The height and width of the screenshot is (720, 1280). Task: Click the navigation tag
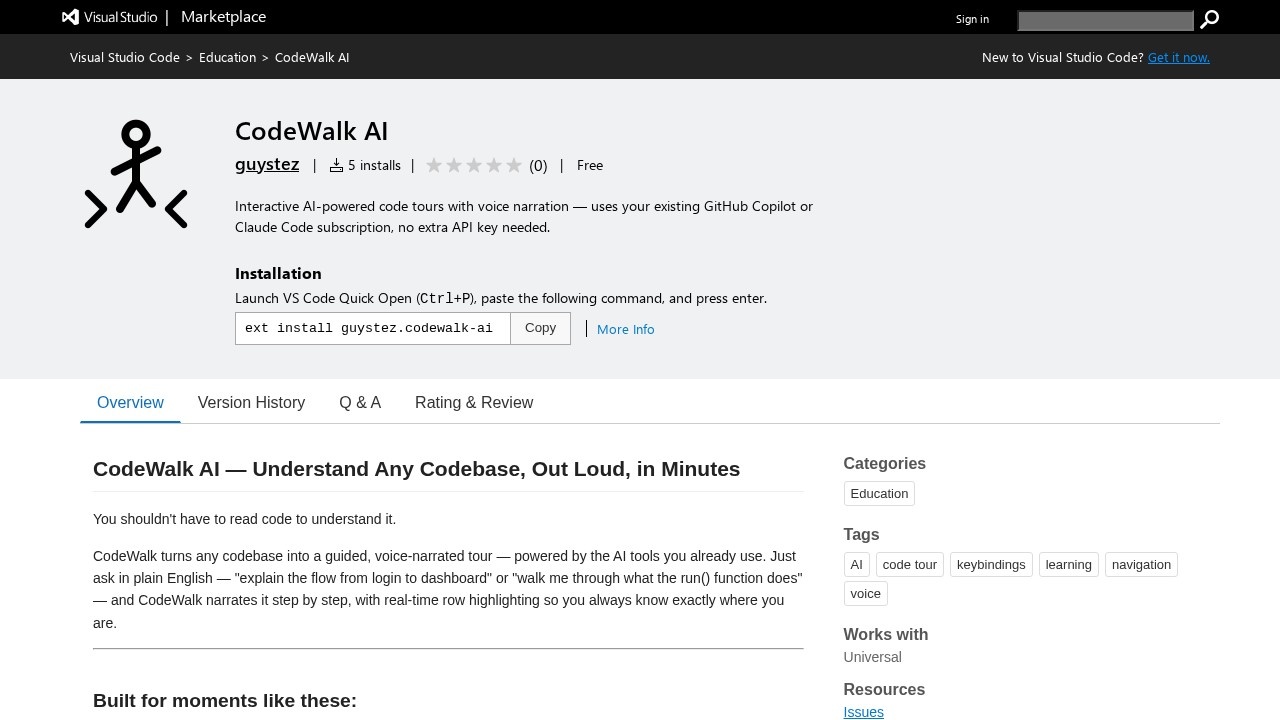1141,564
